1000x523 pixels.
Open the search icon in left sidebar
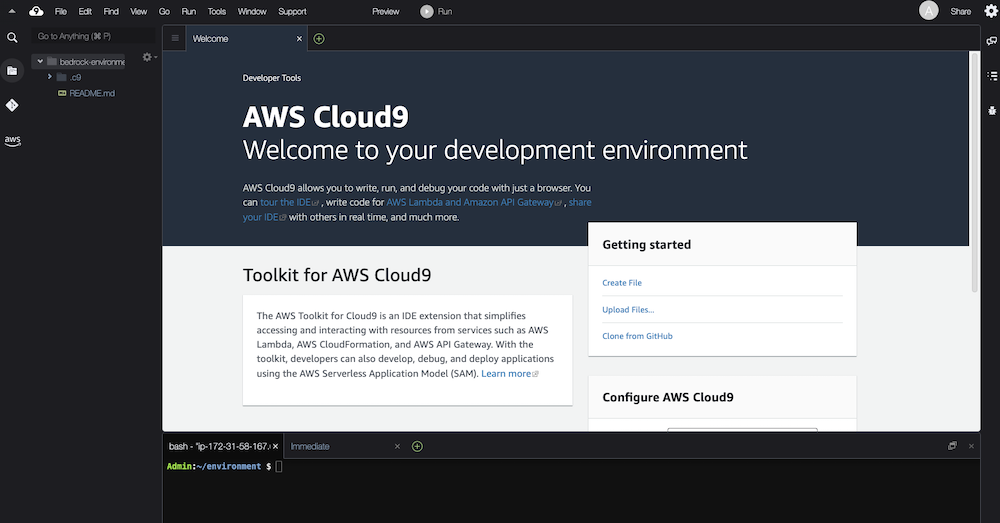tap(12, 38)
